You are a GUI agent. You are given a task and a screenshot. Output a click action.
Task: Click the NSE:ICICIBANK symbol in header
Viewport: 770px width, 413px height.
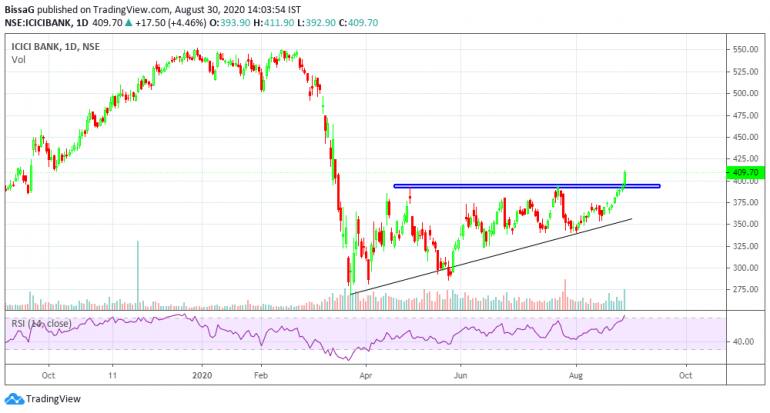[x=39, y=23]
